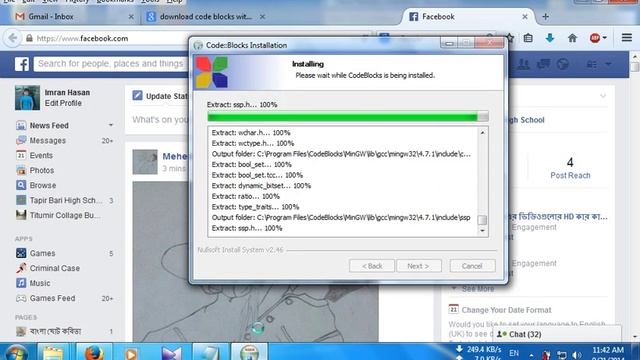Viewport: 640px width, 360px height.
Task: Click Music app icon
Action: [x=21, y=283]
